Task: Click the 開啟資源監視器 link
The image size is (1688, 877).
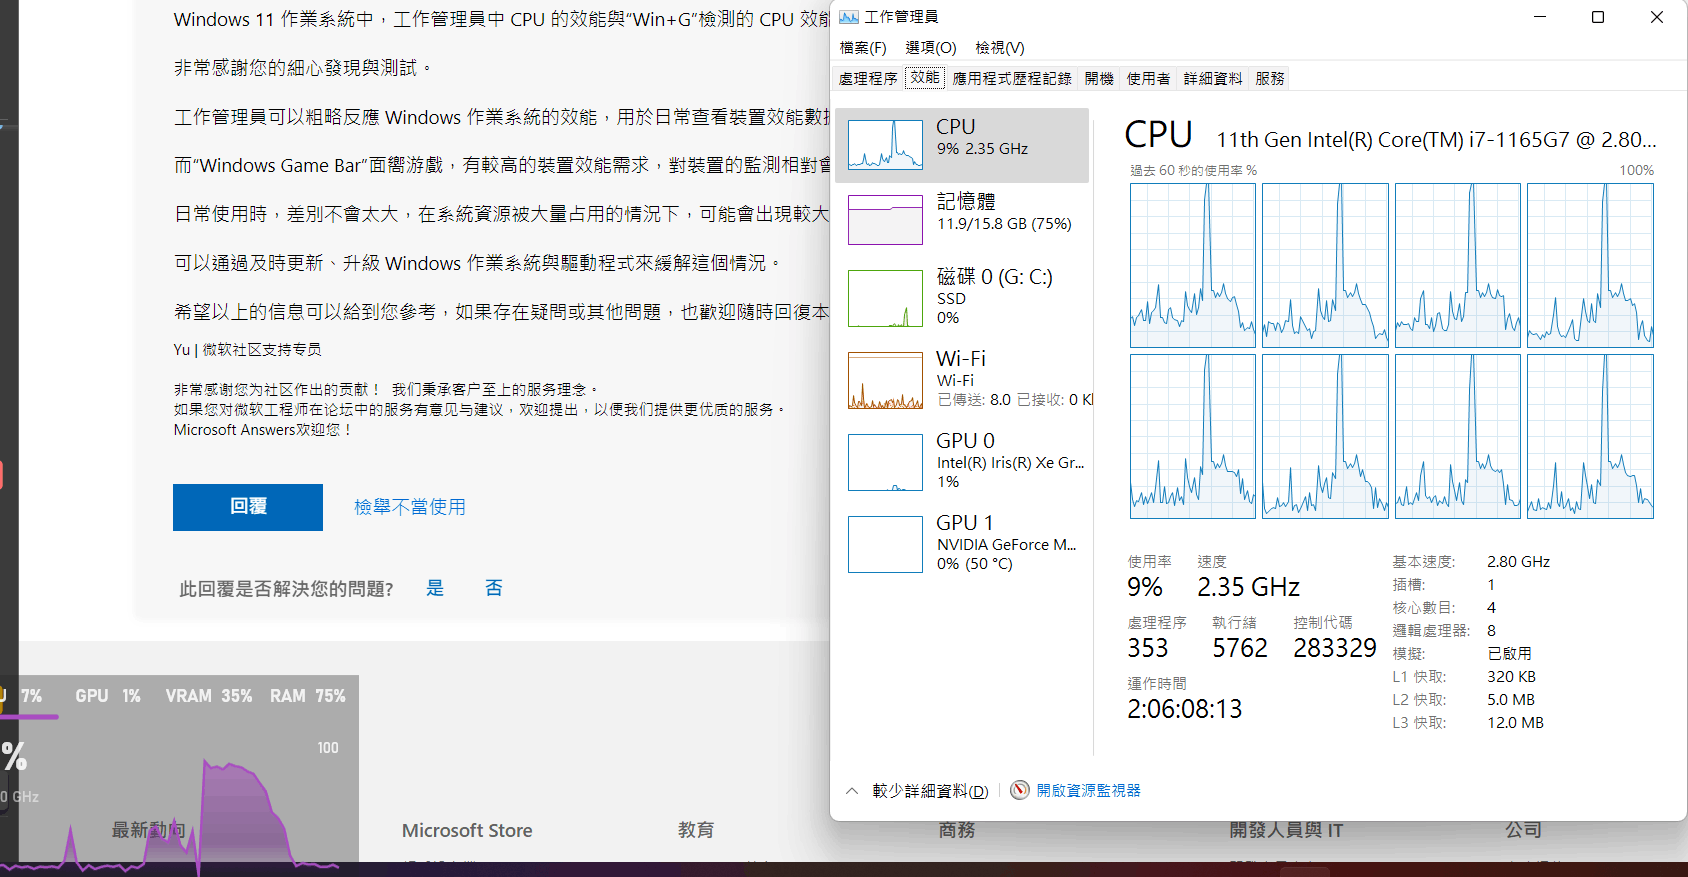Action: (x=1088, y=791)
